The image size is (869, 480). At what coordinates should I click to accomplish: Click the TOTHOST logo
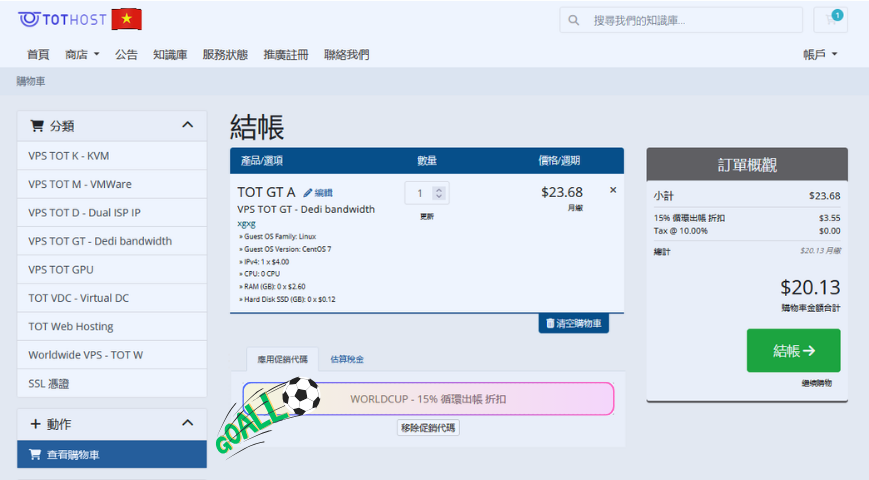(x=62, y=19)
